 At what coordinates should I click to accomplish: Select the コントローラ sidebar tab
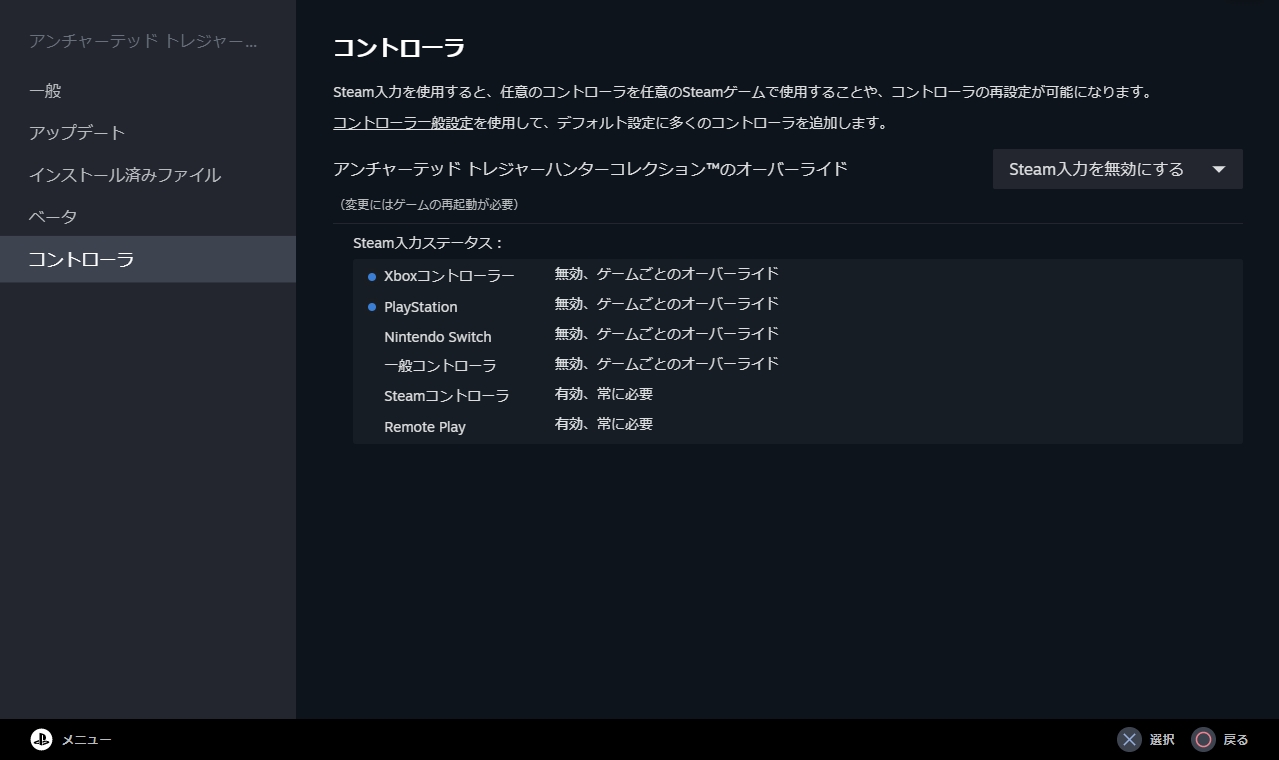tap(81, 260)
